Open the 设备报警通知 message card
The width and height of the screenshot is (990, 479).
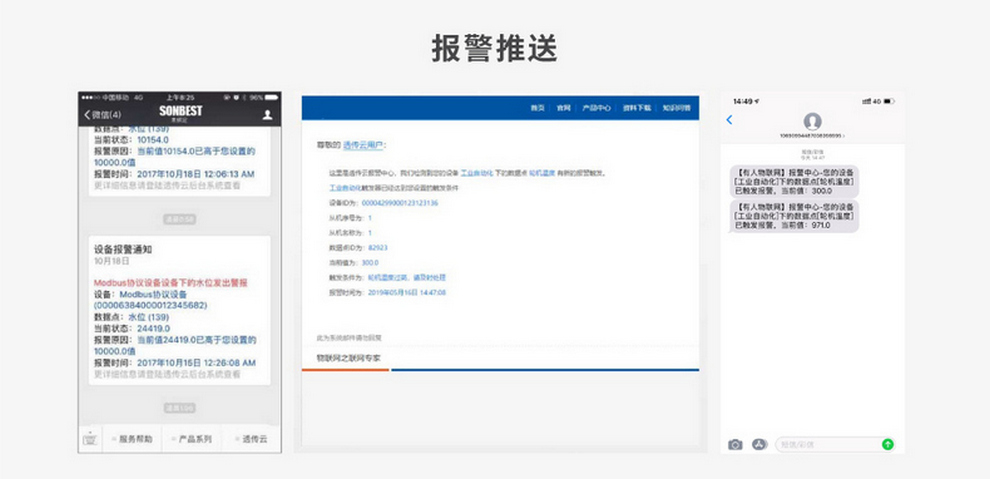tap(179, 310)
